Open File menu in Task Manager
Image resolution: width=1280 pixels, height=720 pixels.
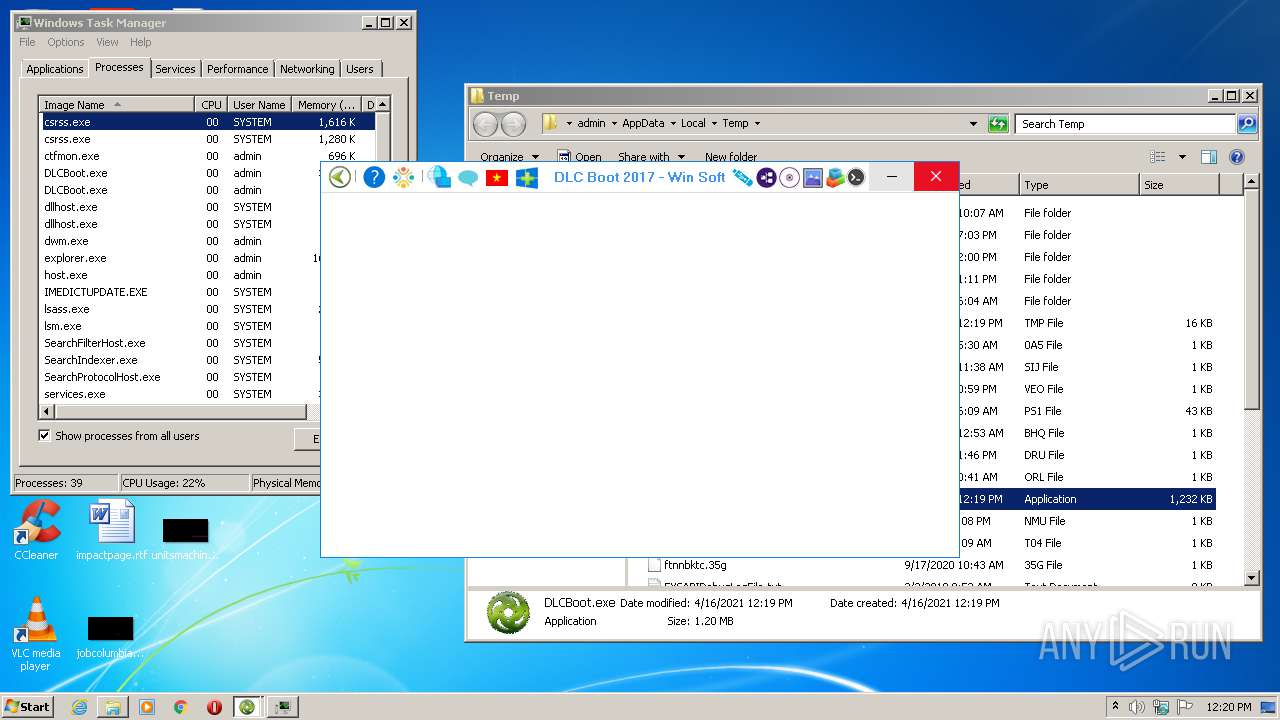click(27, 42)
